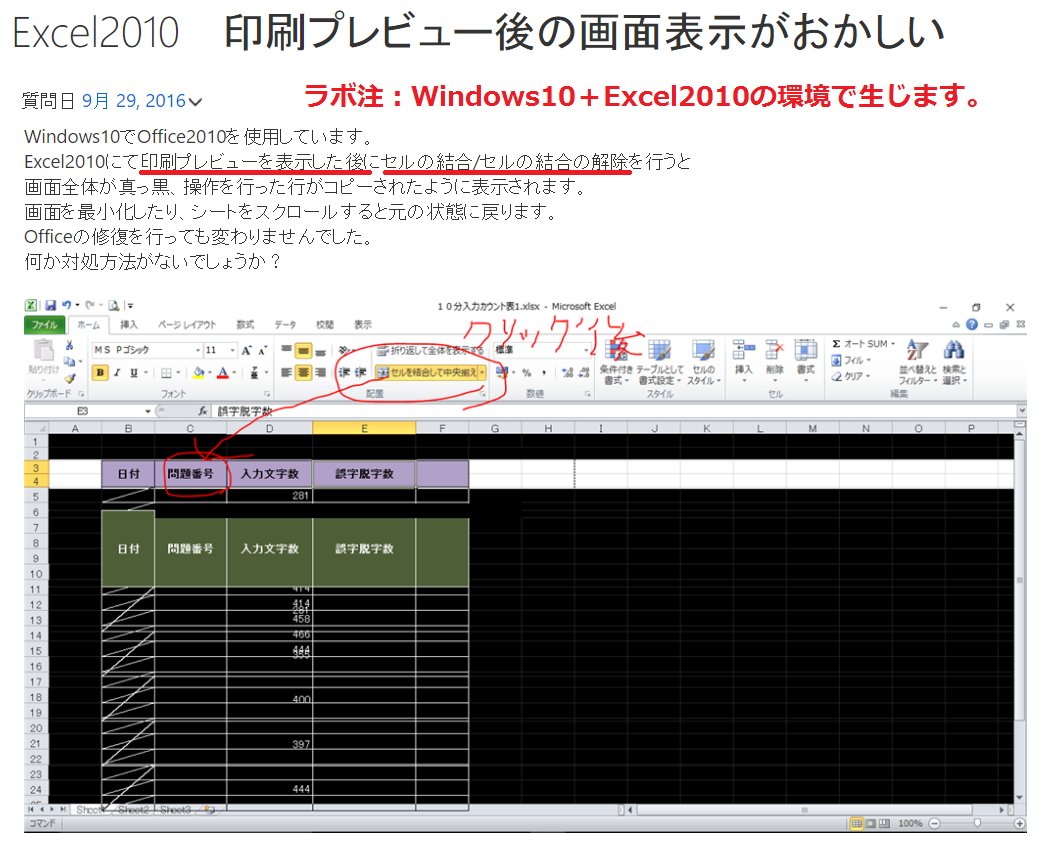Switch to the 数式 (Formulas) ribbon tab
Image resolution: width=1054 pixels, height=866 pixels.
tap(245, 325)
